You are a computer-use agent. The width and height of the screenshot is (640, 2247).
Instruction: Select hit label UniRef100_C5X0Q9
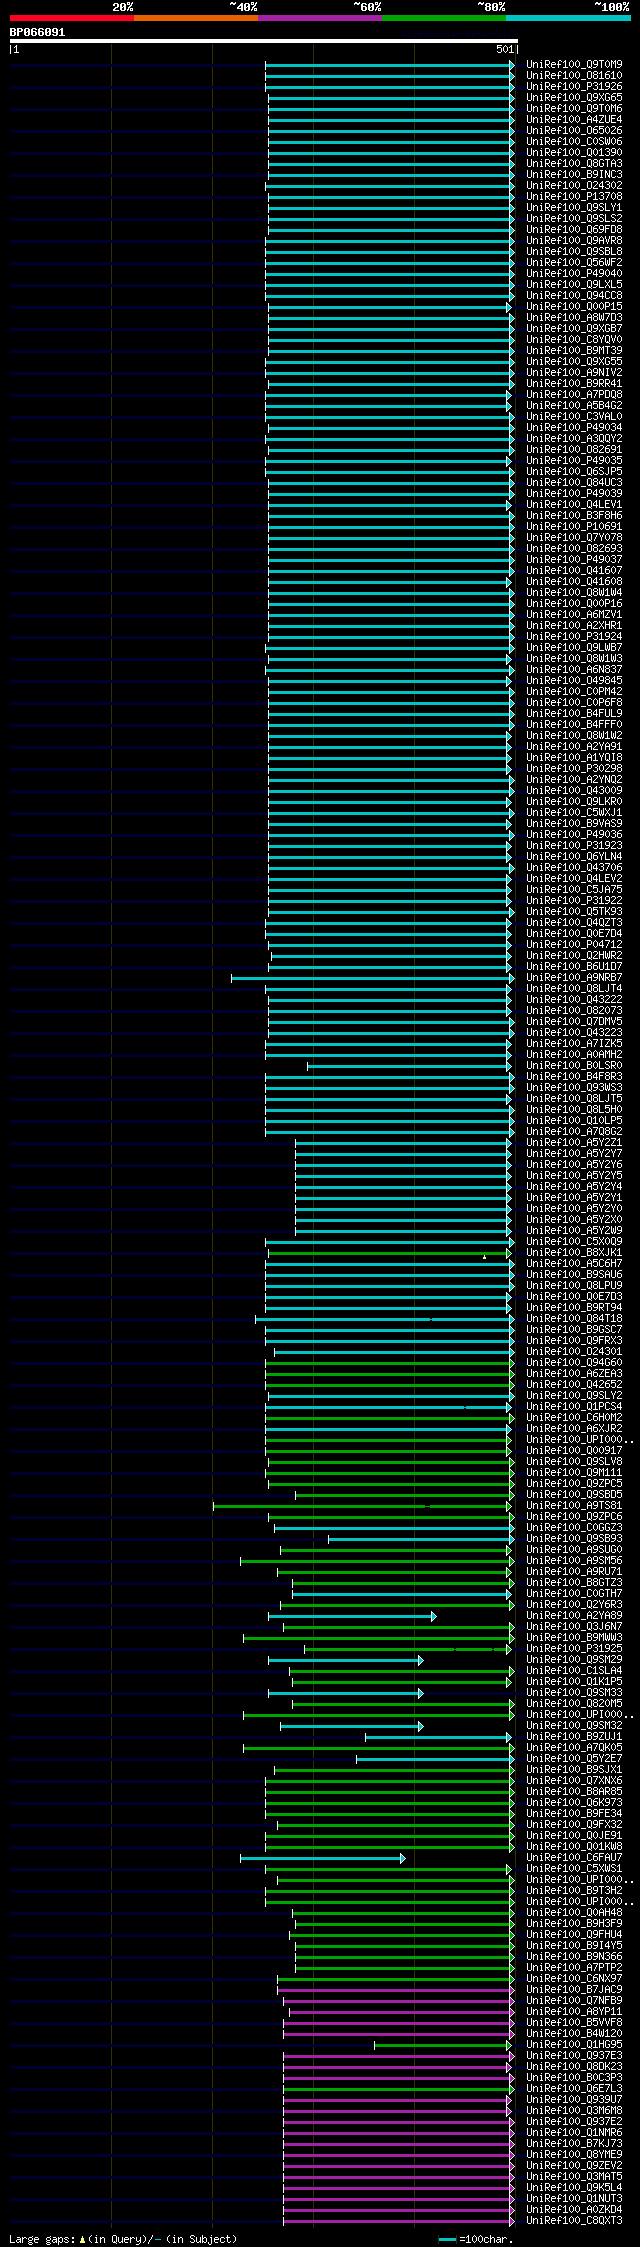(x=574, y=1241)
